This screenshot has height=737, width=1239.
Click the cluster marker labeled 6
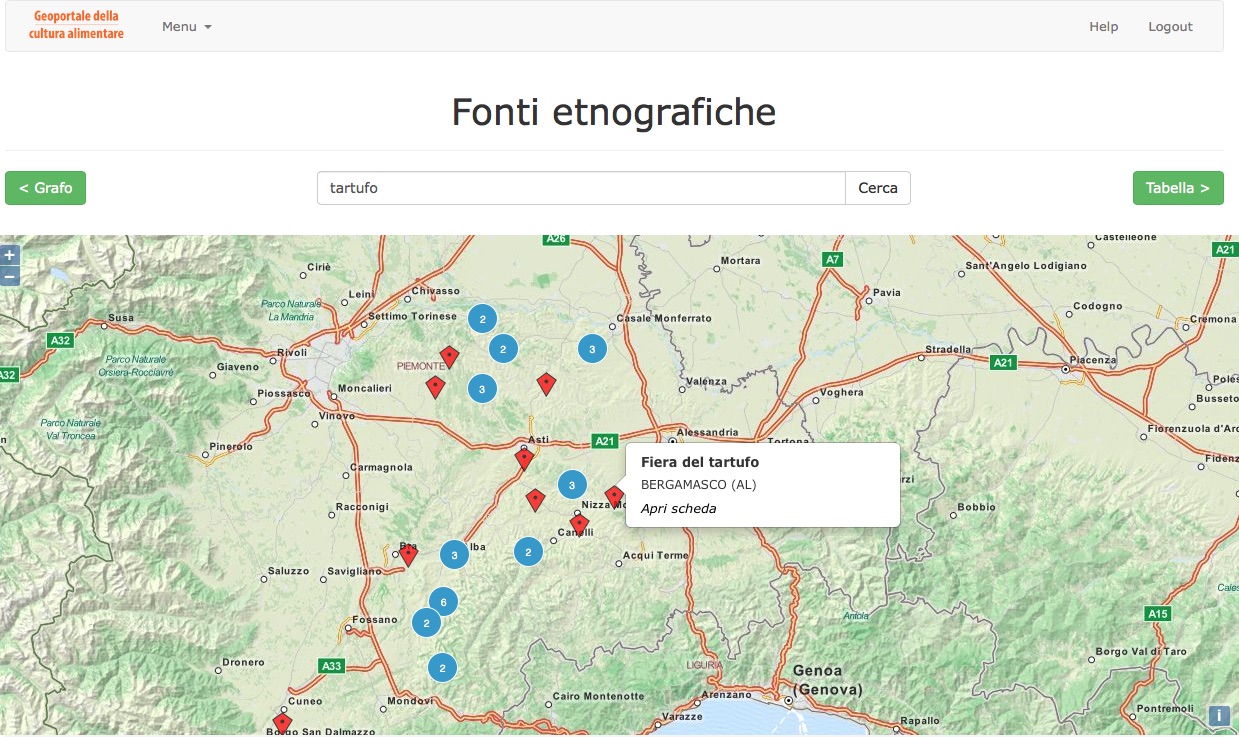(443, 601)
